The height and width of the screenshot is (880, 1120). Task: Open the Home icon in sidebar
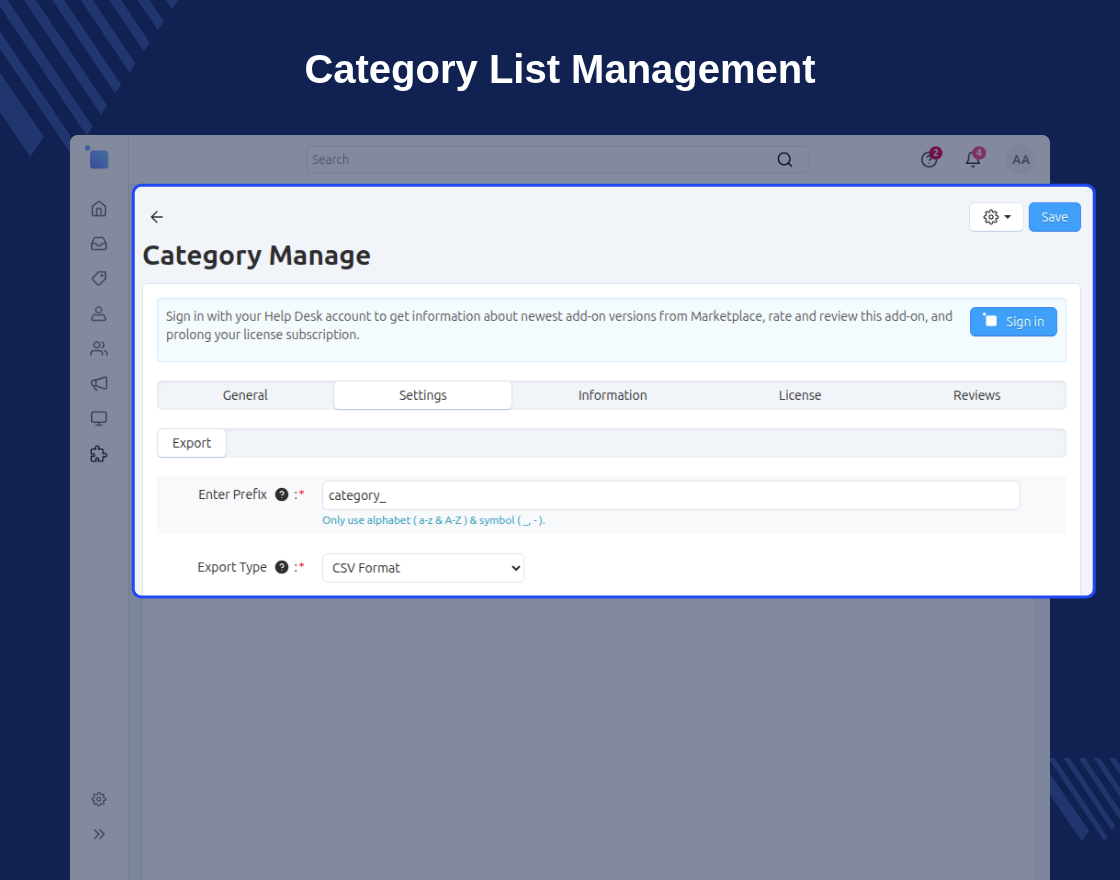[99, 209]
